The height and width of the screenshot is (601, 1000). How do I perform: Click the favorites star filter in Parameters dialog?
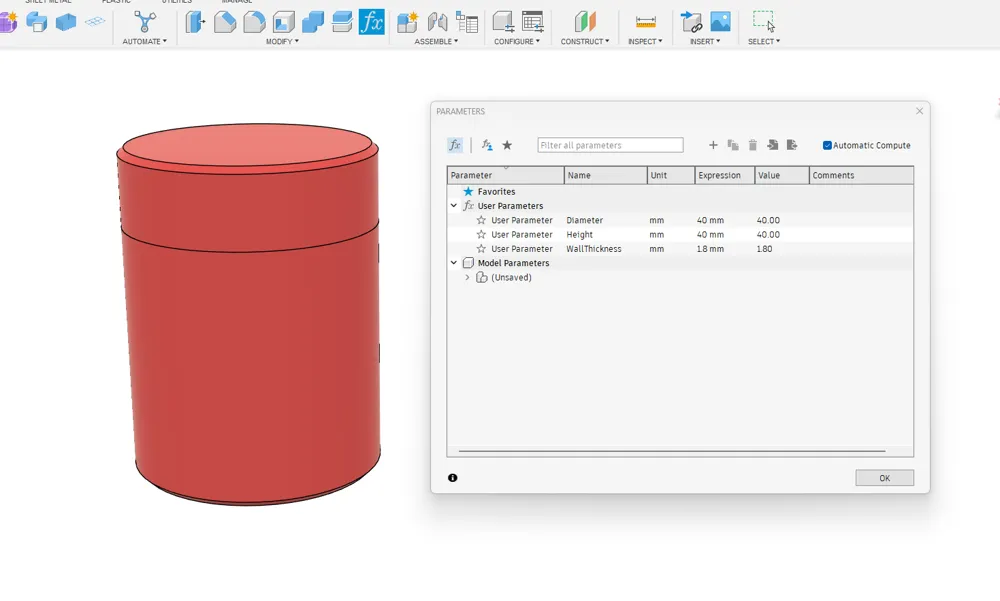click(507, 145)
